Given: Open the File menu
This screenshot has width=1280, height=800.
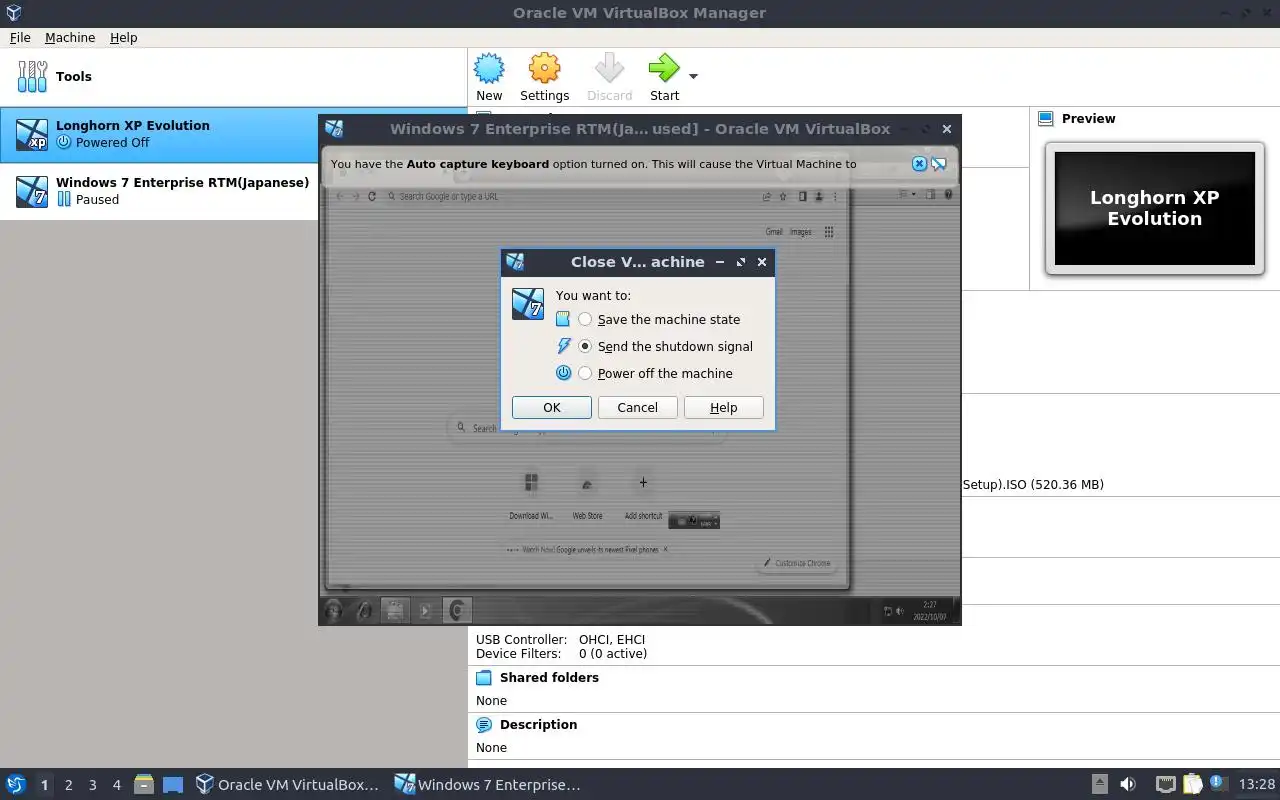Looking at the screenshot, I should click(20, 37).
